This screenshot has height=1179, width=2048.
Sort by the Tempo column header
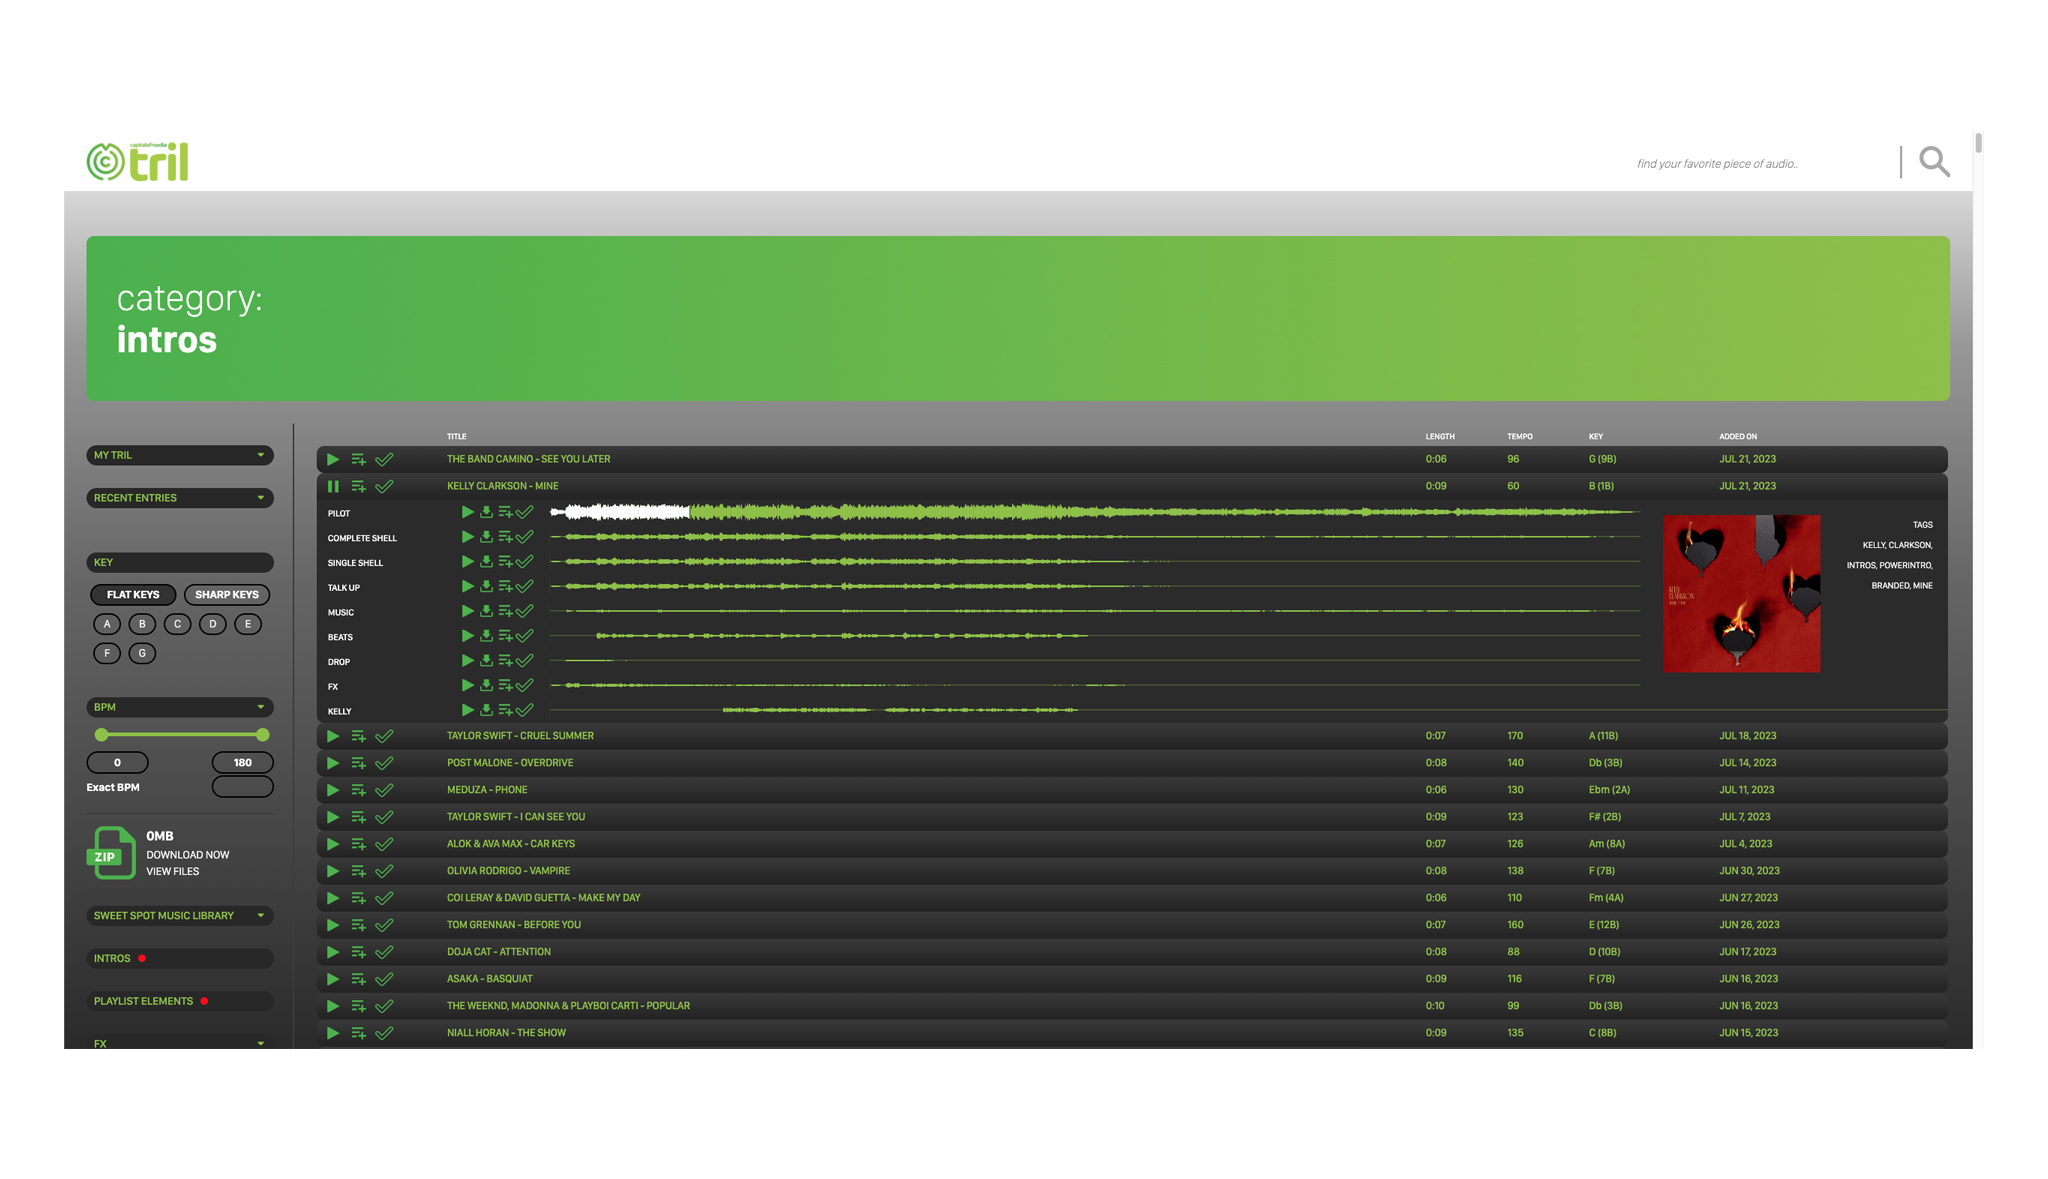point(1520,437)
